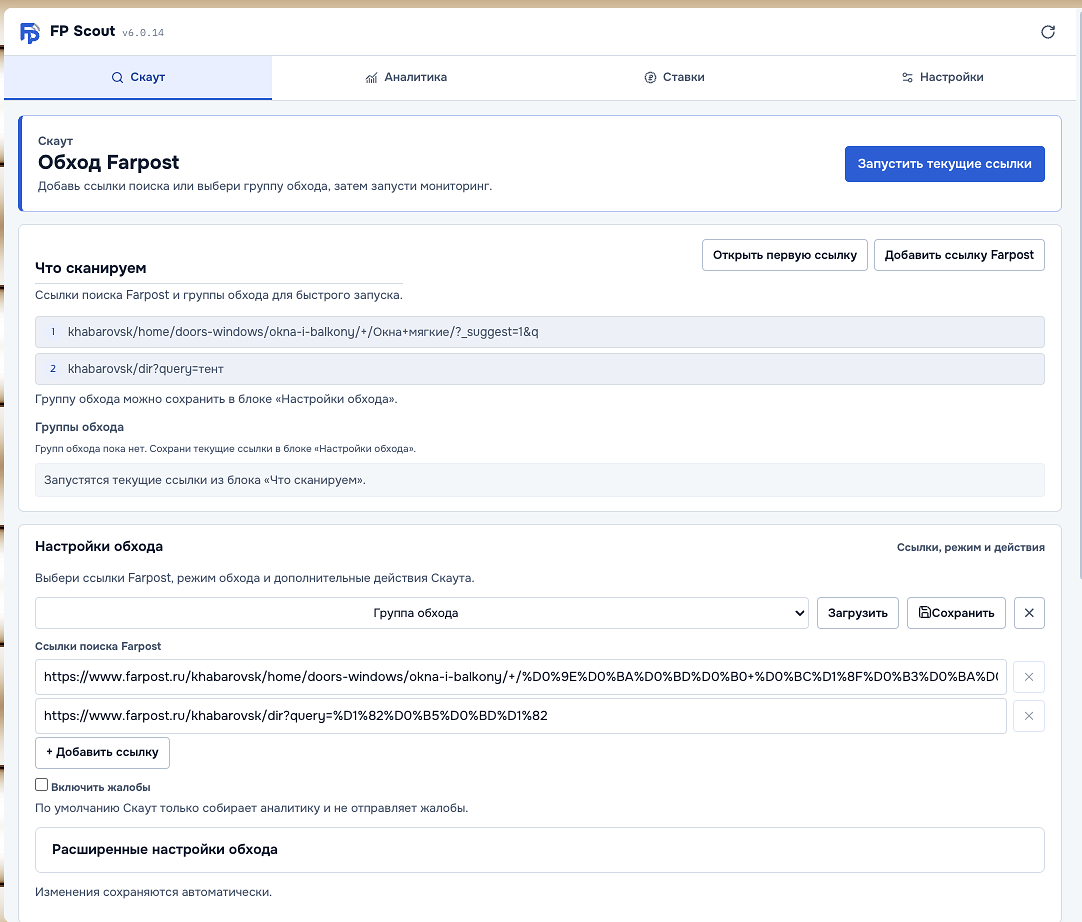Click Открыть первую ссылку button
The width and height of the screenshot is (1082, 922).
(785, 255)
